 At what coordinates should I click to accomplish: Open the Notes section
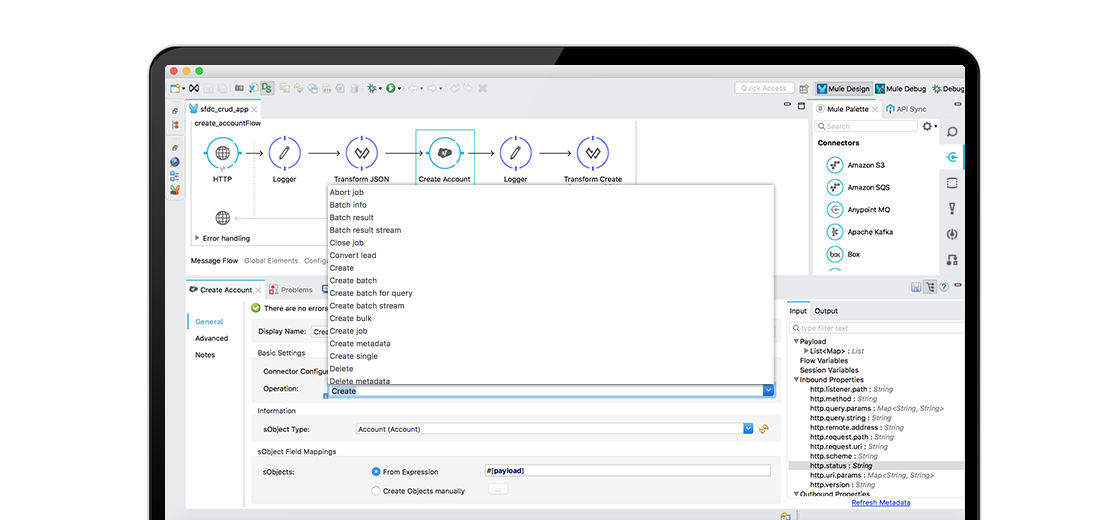point(205,355)
